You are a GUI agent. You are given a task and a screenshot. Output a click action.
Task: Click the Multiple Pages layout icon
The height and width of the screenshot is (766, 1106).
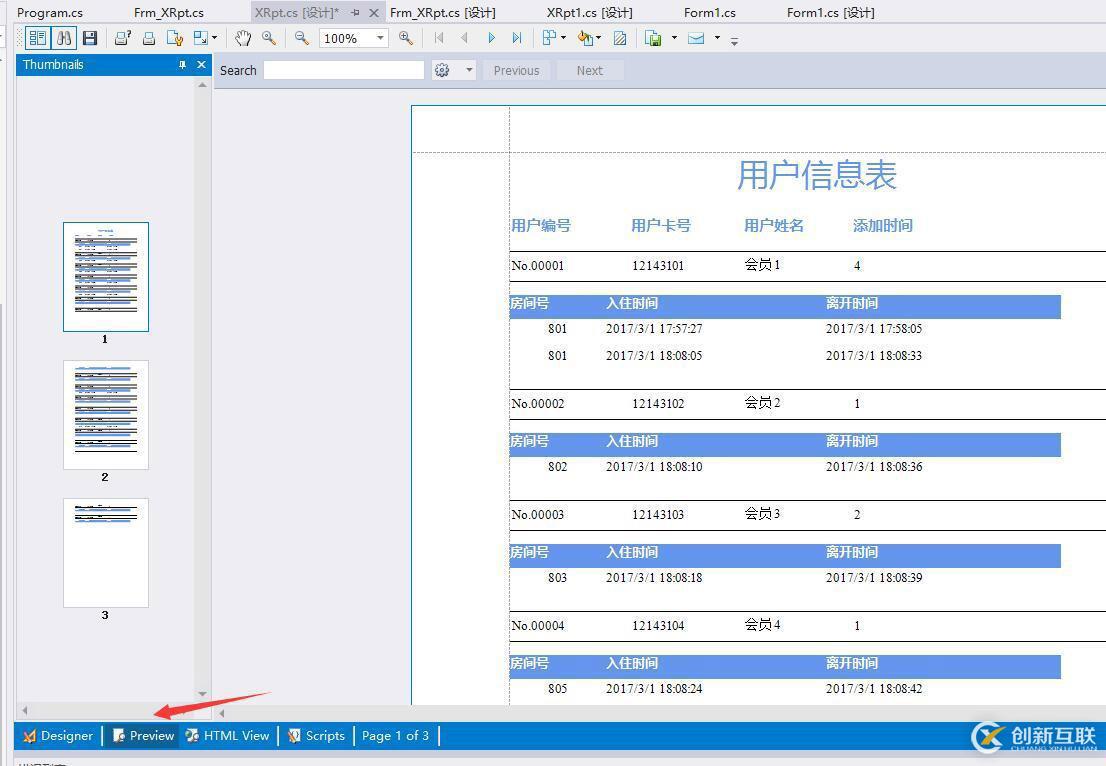click(549, 38)
